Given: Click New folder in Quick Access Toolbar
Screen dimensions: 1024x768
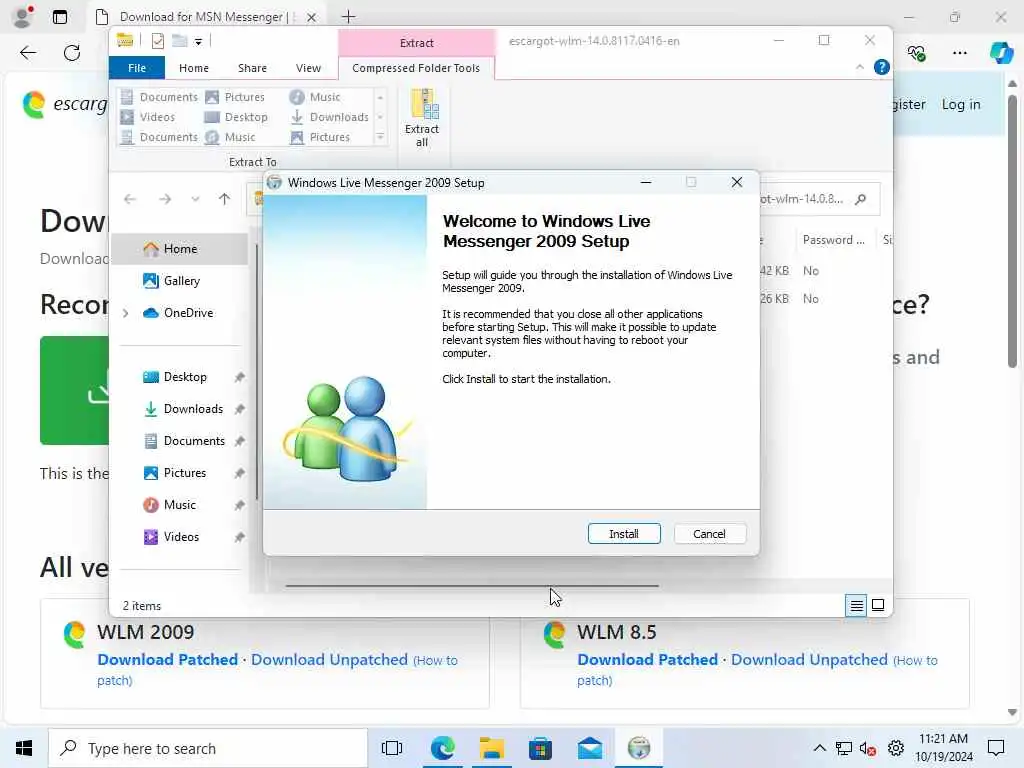Looking at the screenshot, I should point(180,41).
